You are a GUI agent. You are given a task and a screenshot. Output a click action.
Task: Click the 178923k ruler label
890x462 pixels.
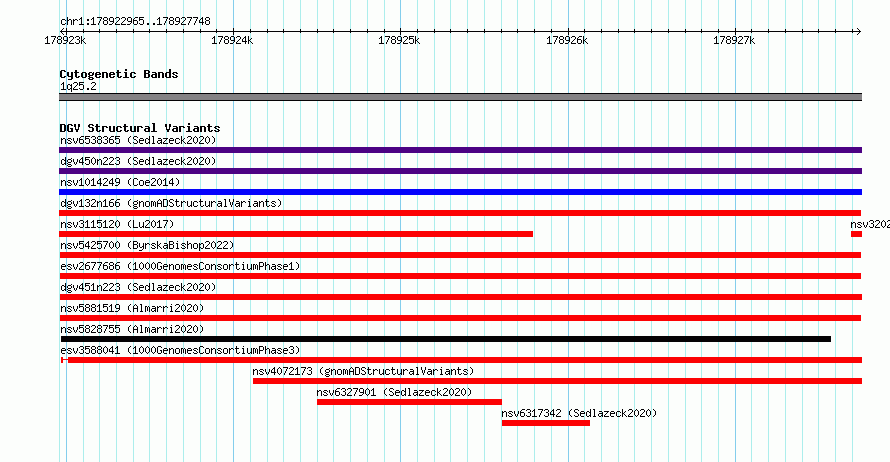click(x=65, y=40)
